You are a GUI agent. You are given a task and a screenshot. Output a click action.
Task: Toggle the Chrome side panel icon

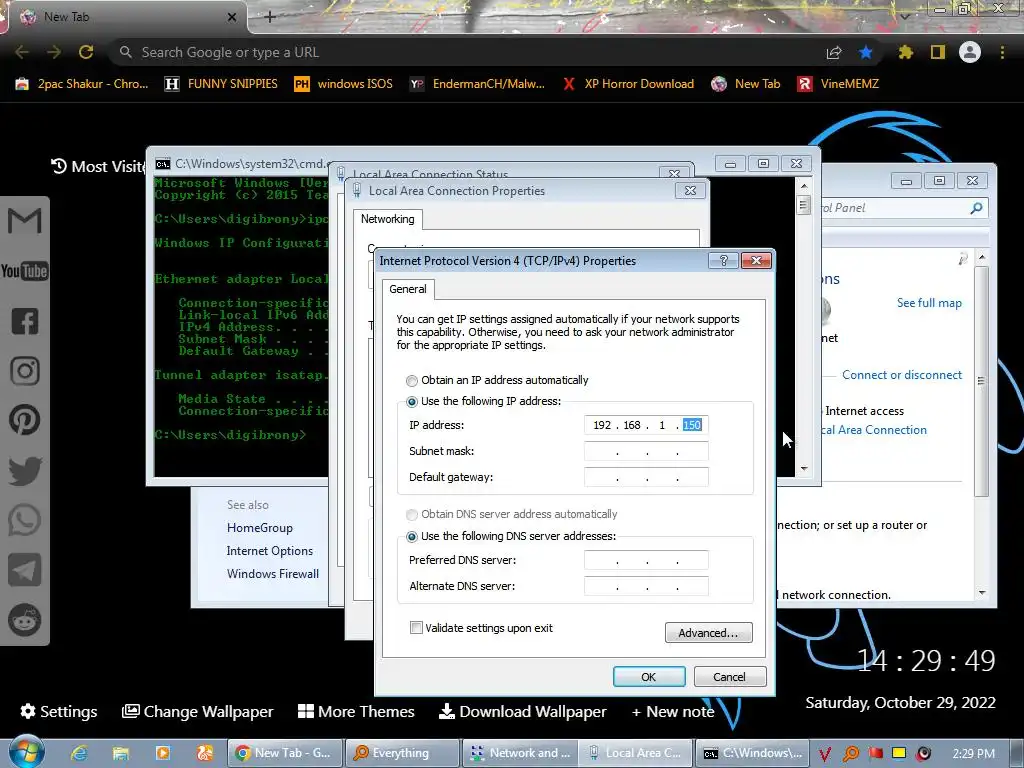tap(938, 52)
